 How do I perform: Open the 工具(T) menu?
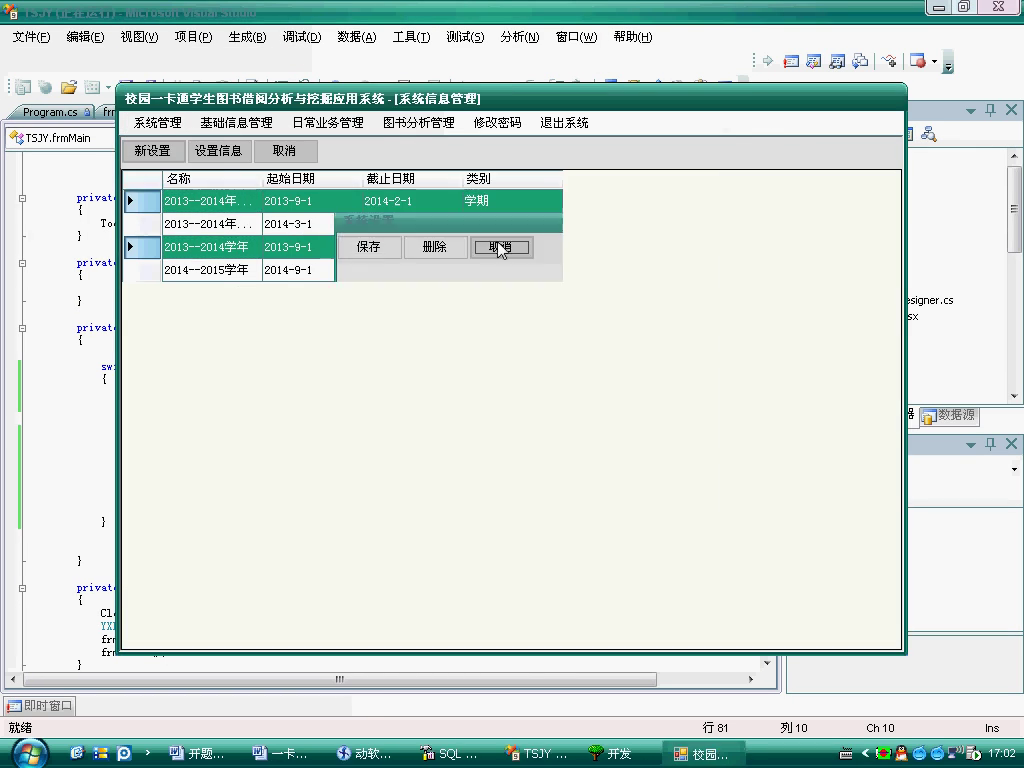(411, 37)
